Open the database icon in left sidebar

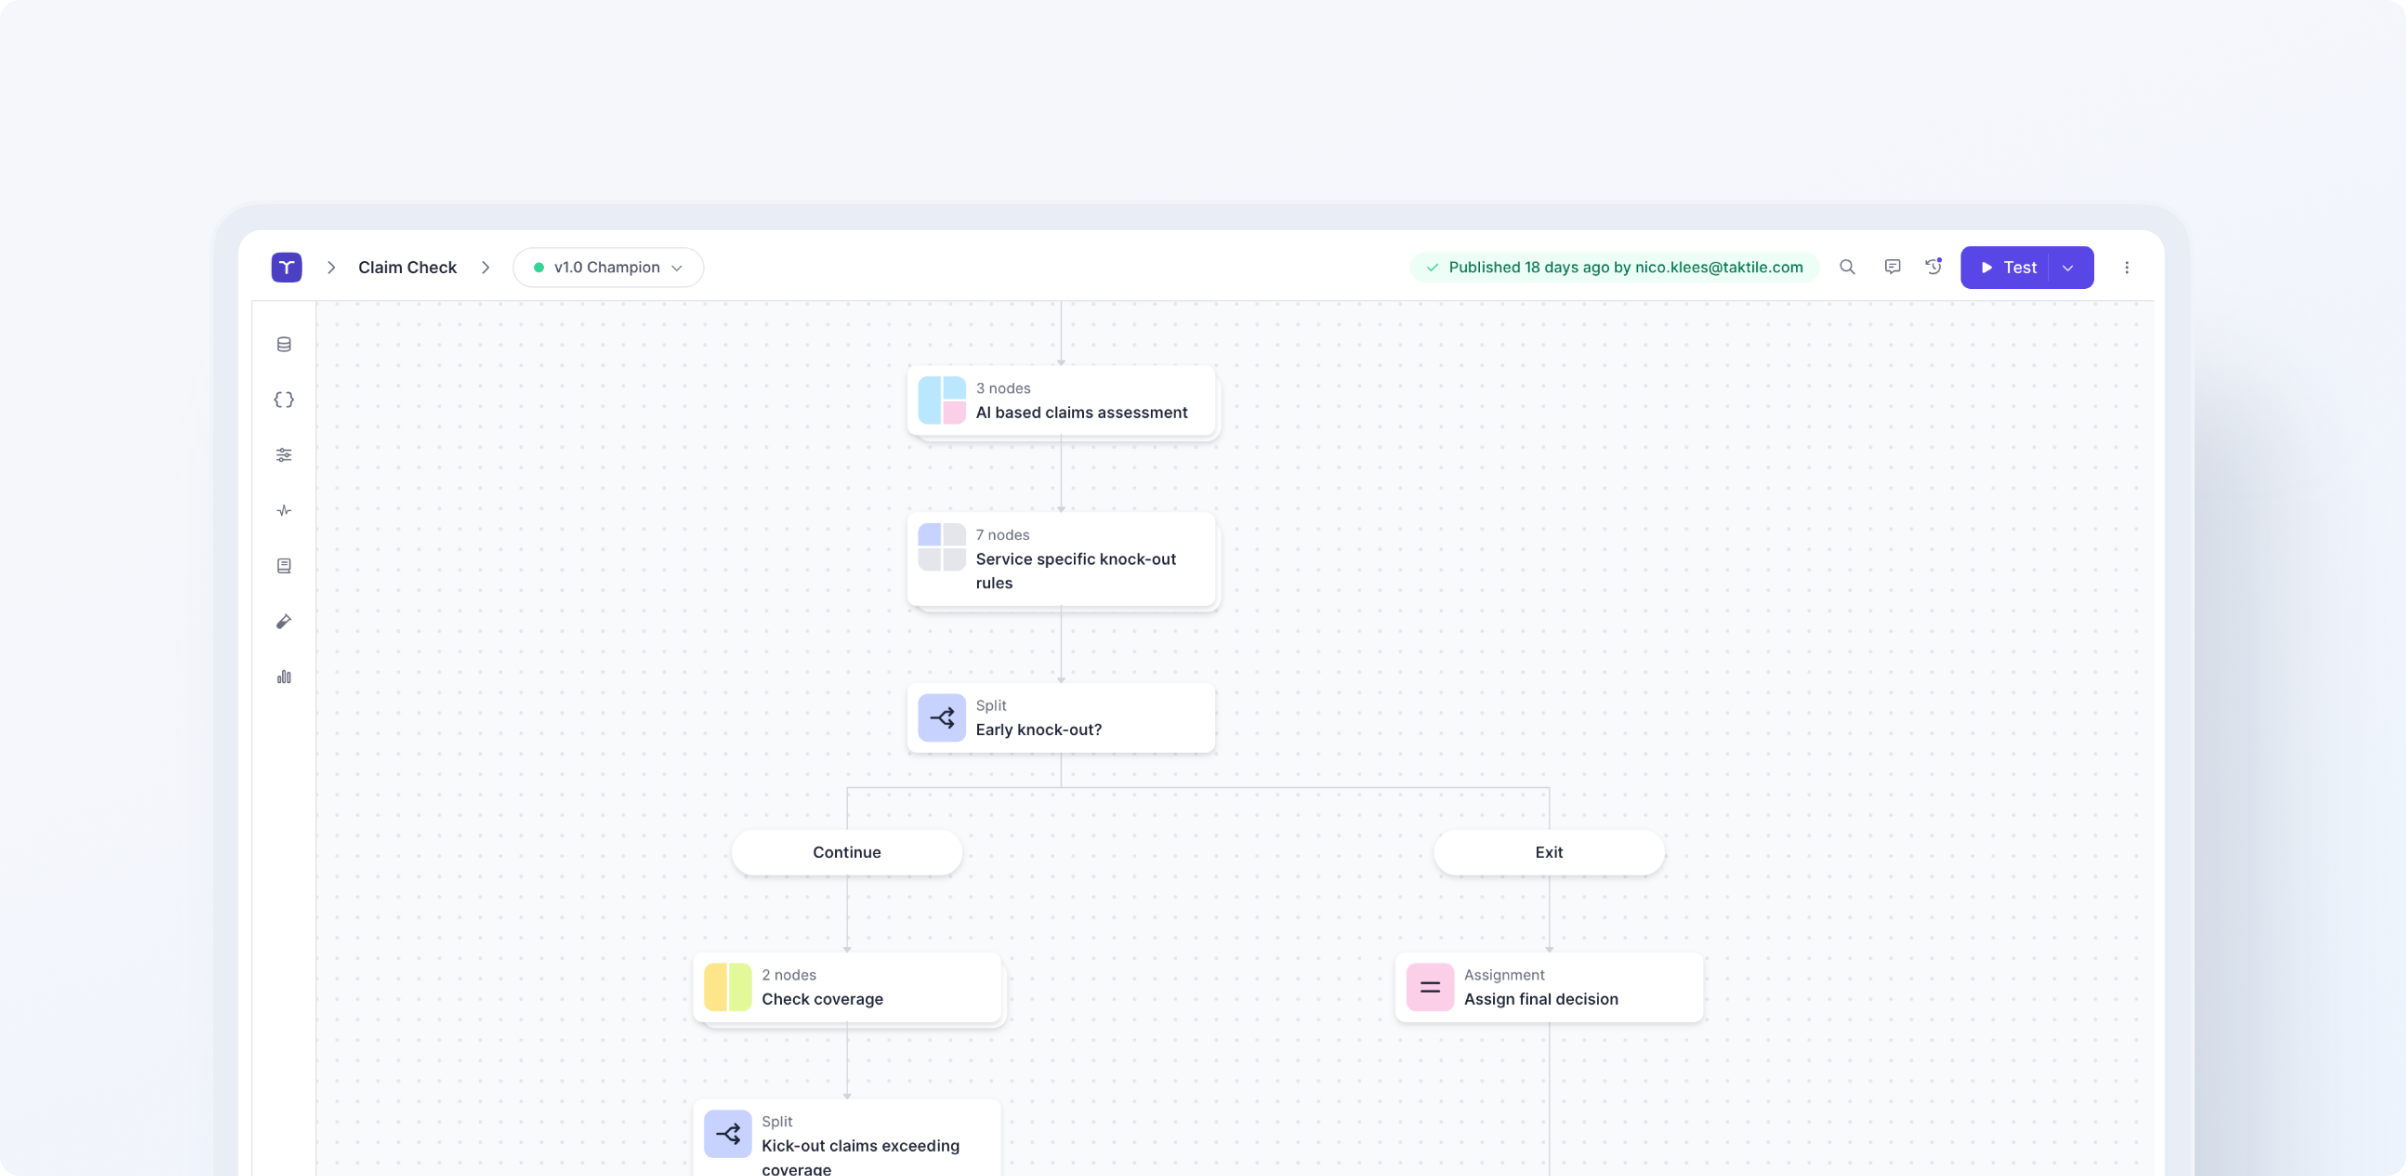point(284,344)
